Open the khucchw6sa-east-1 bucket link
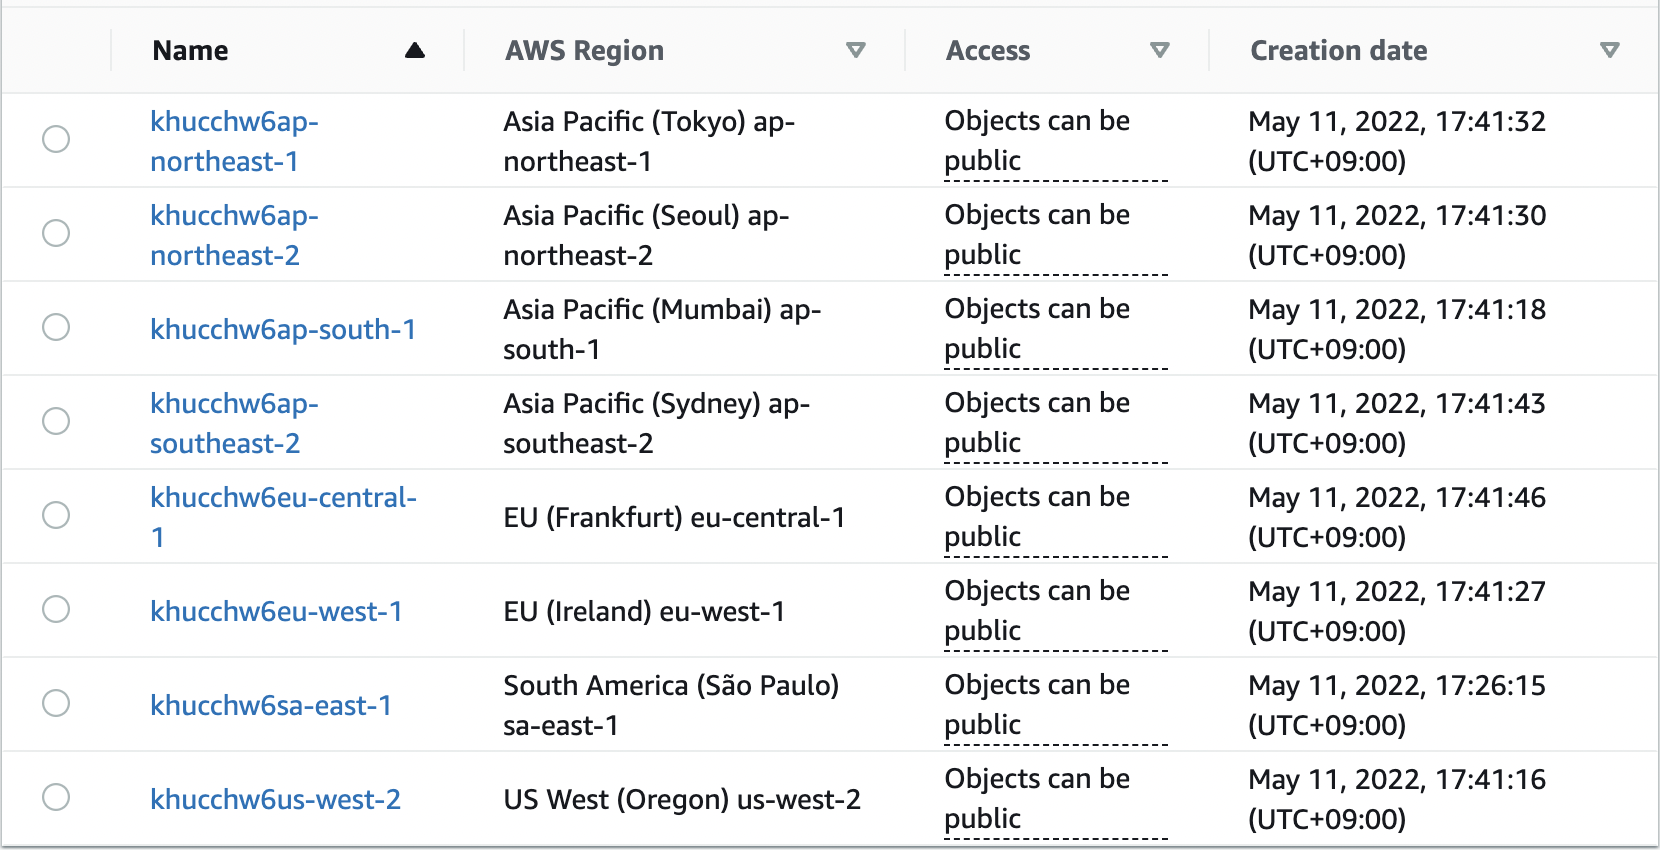 (x=271, y=705)
